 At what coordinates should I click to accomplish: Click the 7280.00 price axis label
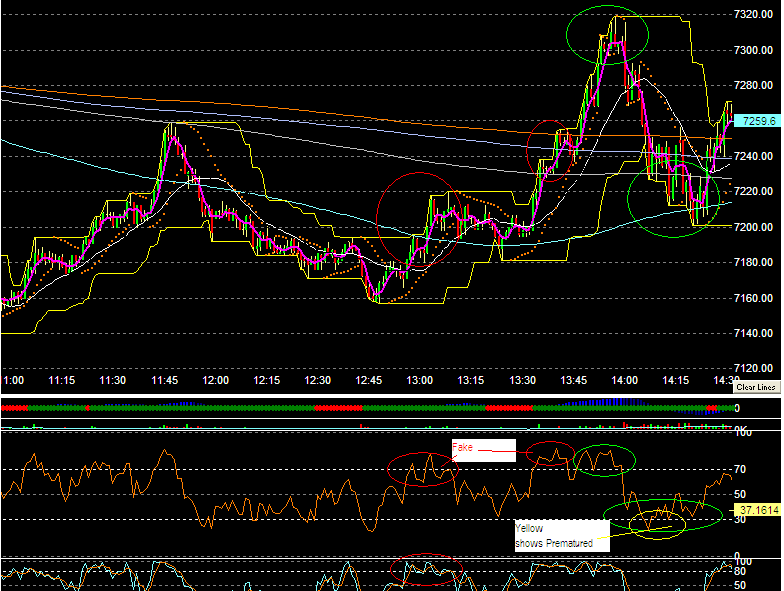tap(753, 86)
